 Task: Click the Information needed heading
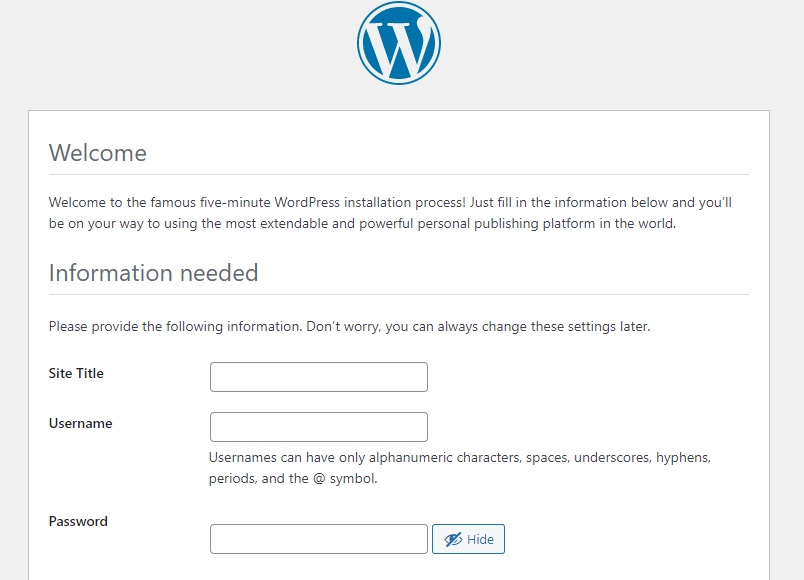(x=153, y=273)
